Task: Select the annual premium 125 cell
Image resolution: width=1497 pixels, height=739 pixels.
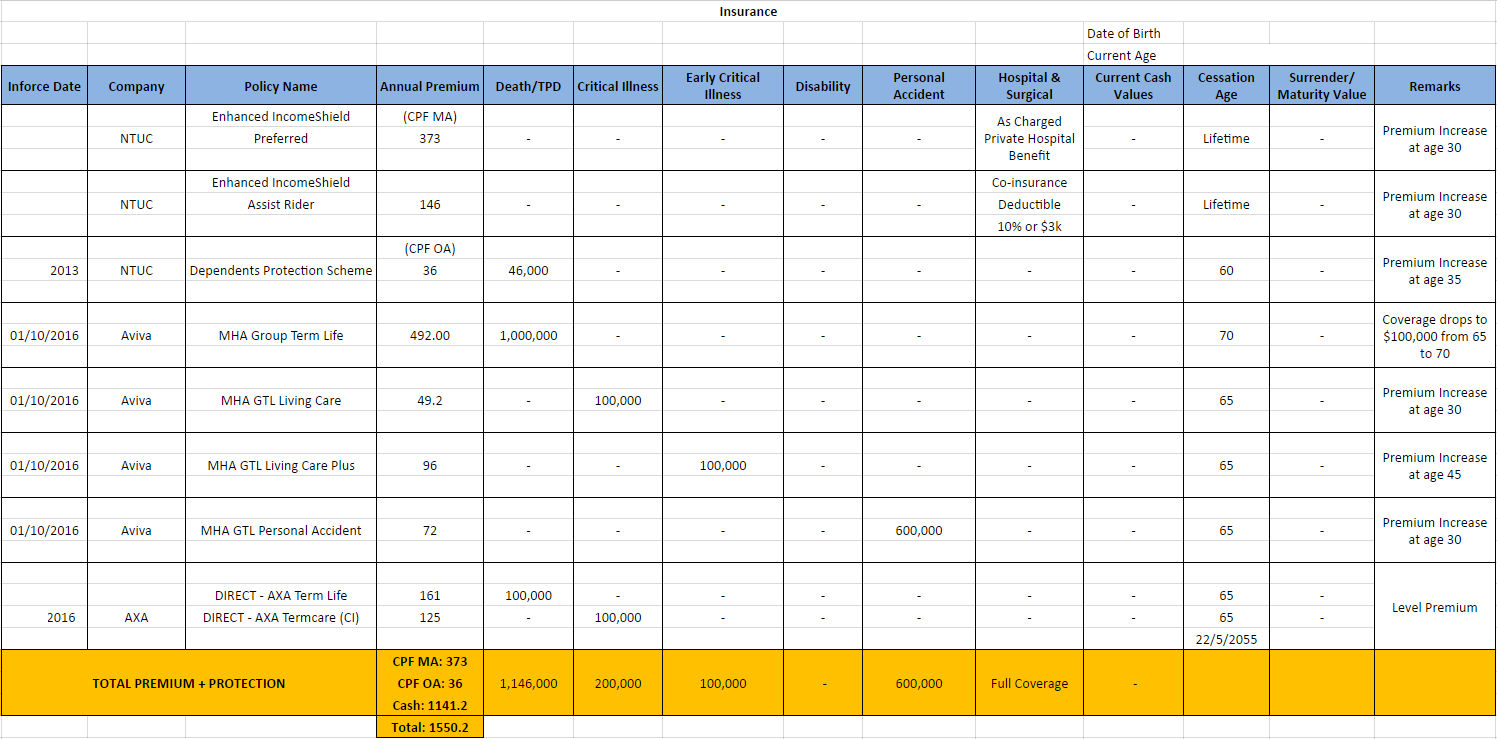Action: click(x=430, y=617)
